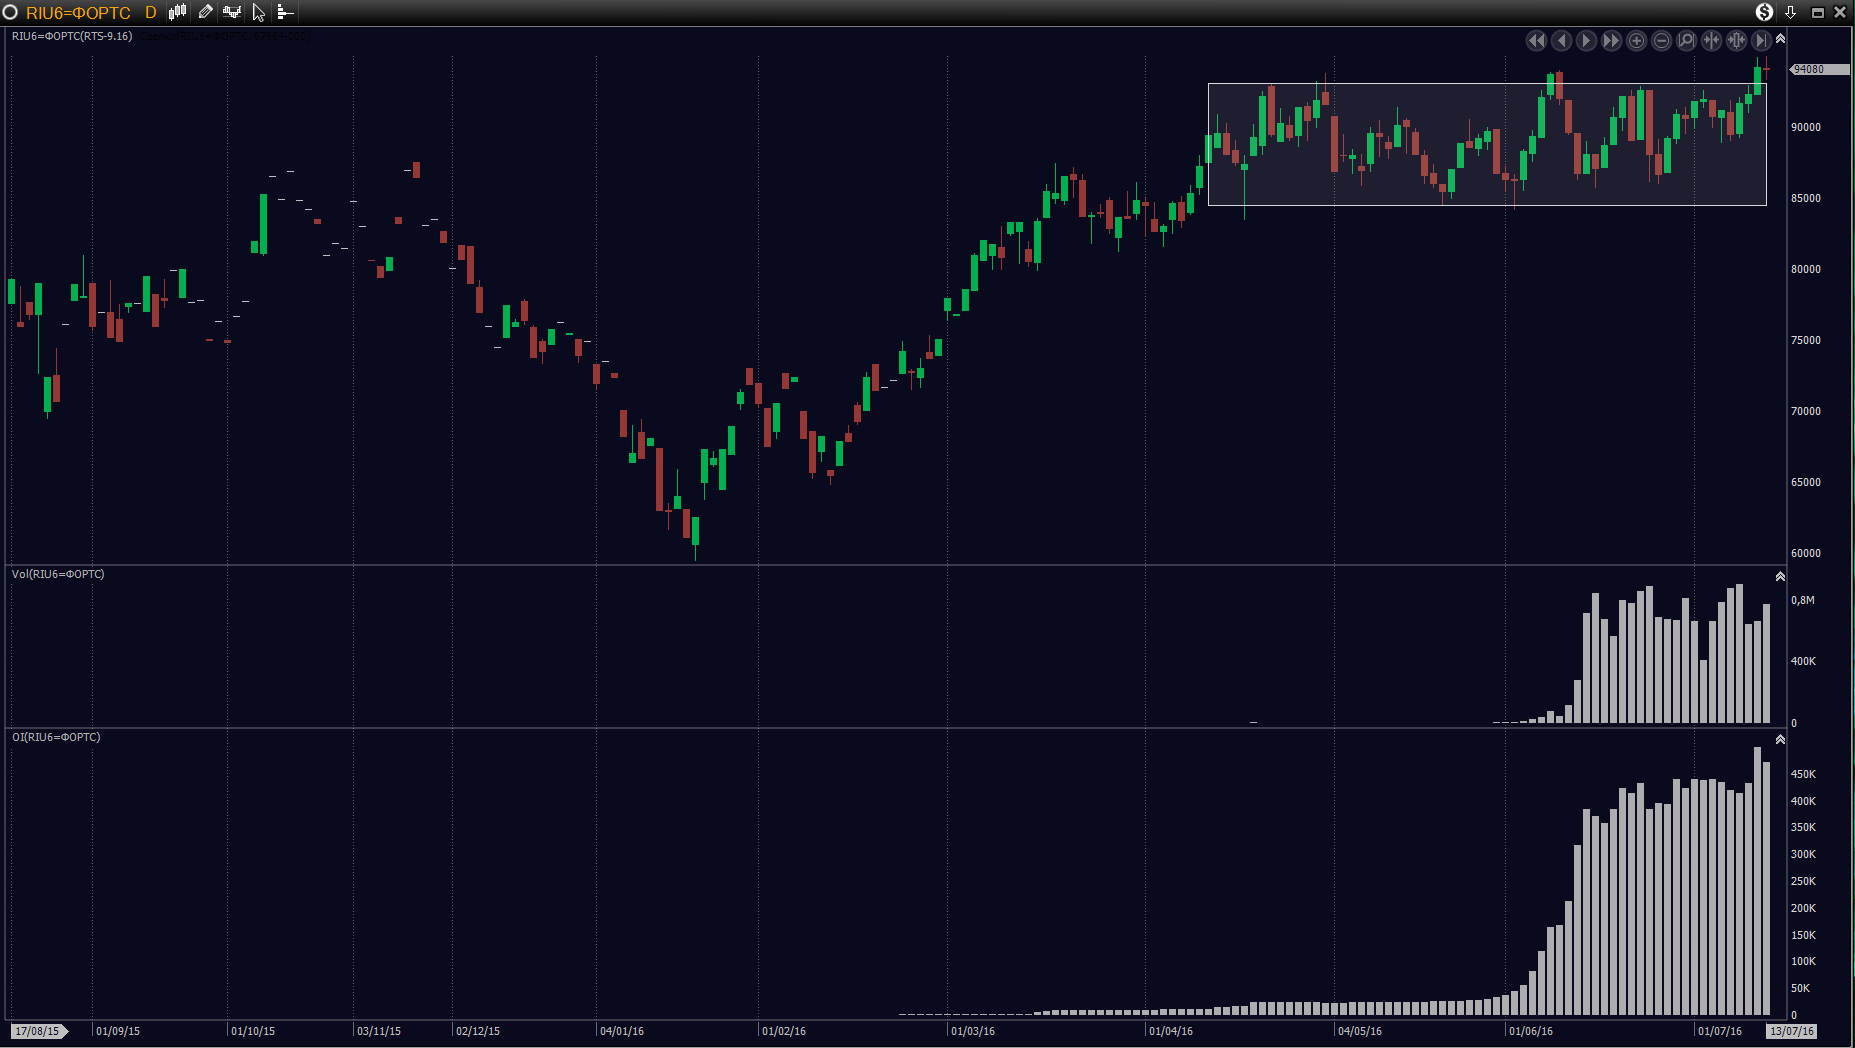Click the 01/03/16 date axis label
Screen dimensions: 1855x1048
(x=973, y=1032)
